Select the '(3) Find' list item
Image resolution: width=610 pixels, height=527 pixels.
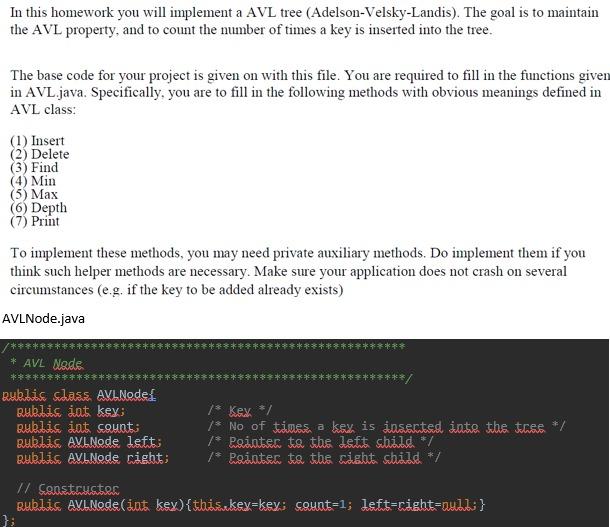click(34, 167)
